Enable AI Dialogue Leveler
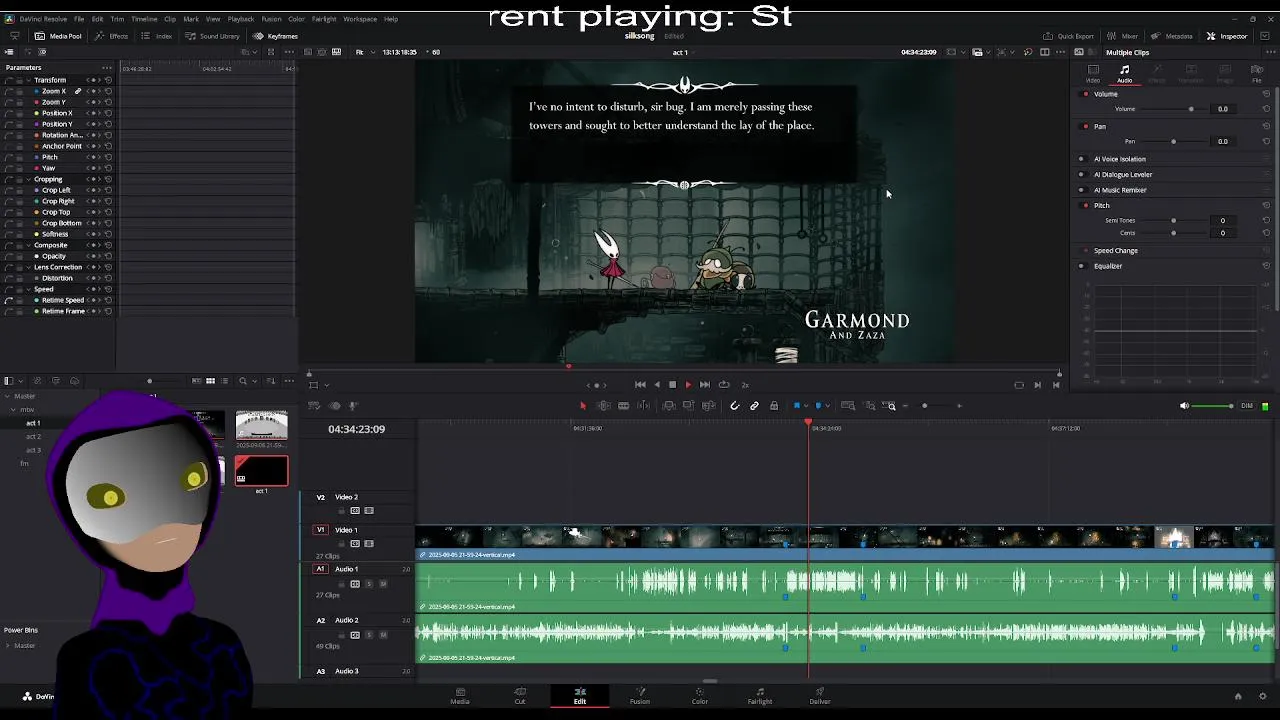This screenshot has height=720, width=1280. click(1081, 175)
